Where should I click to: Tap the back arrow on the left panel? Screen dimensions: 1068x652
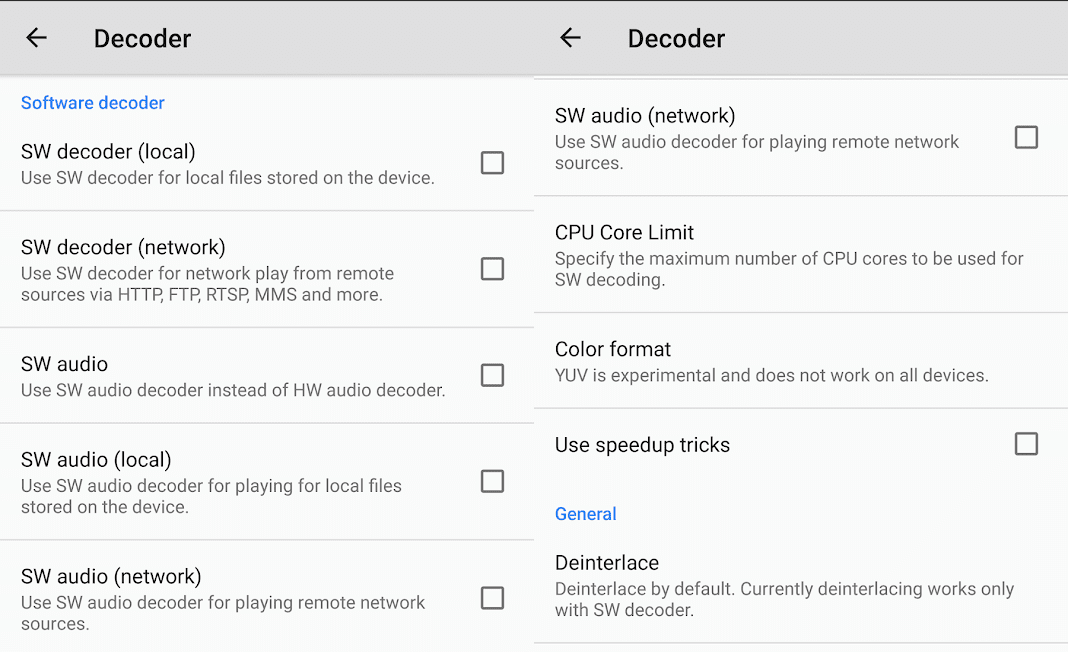pyautogui.click(x=36, y=38)
